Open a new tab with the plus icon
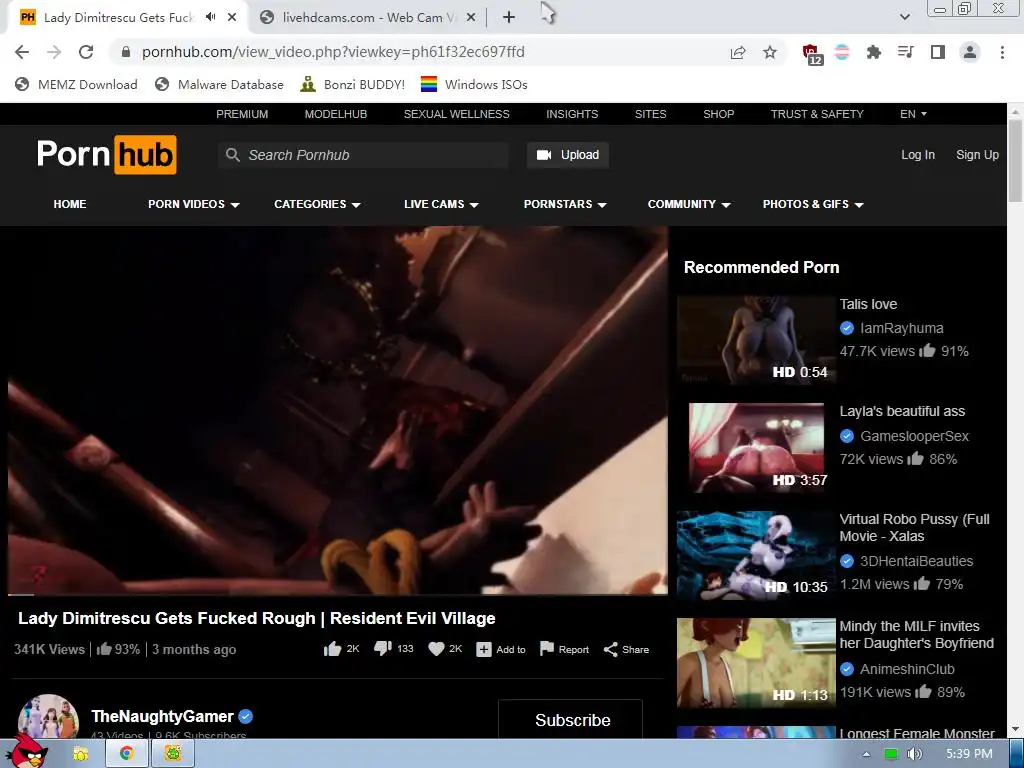 [509, 18]
